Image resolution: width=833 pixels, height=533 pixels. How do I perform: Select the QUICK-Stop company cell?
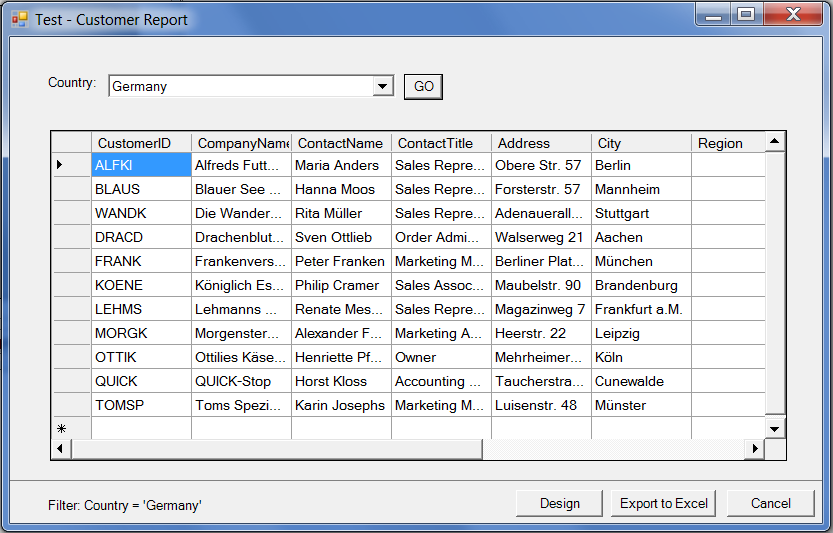241,381
